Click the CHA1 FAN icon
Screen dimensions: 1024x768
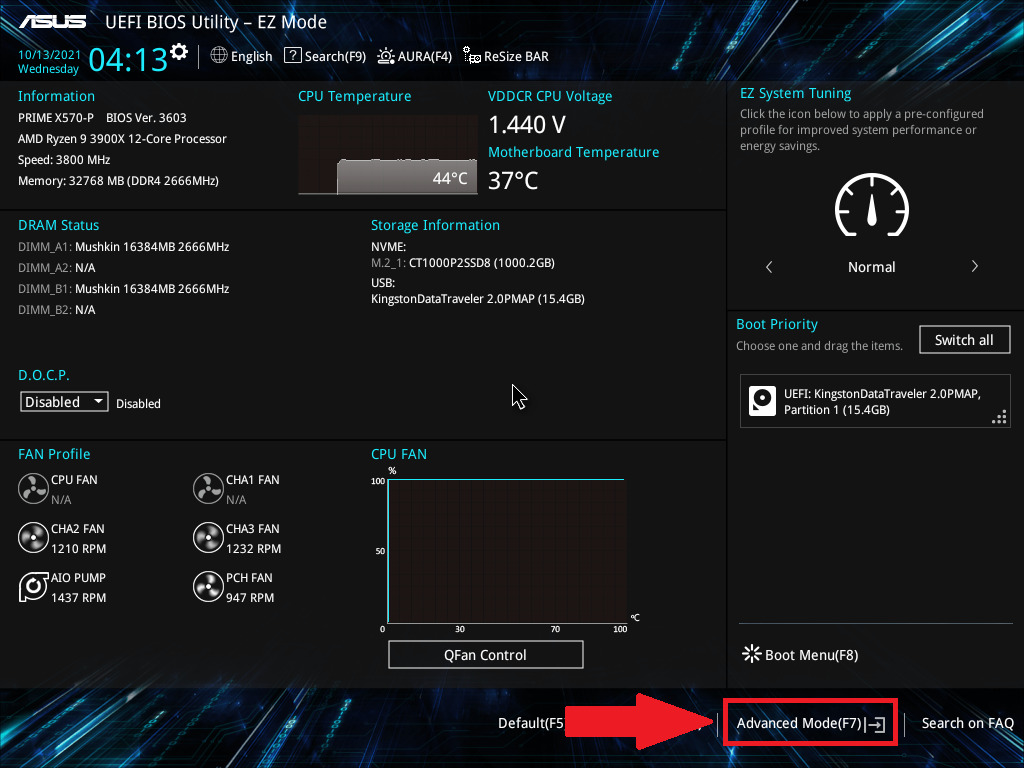point(208,489)
